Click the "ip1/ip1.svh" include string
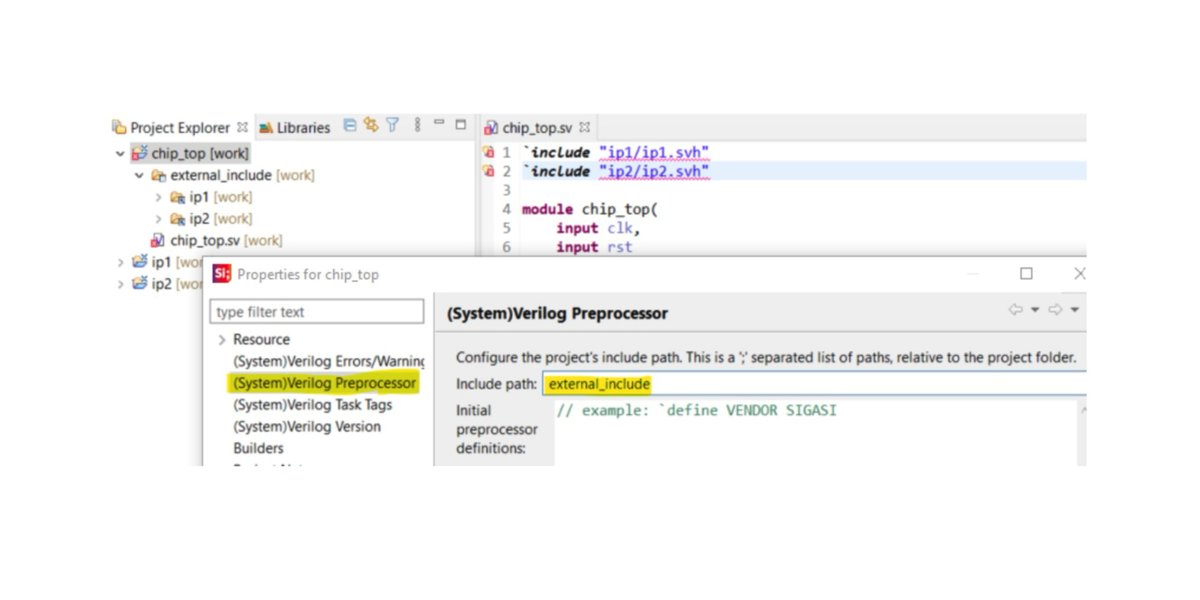Viewport: 1200px width, 600px height. (654, 152)
